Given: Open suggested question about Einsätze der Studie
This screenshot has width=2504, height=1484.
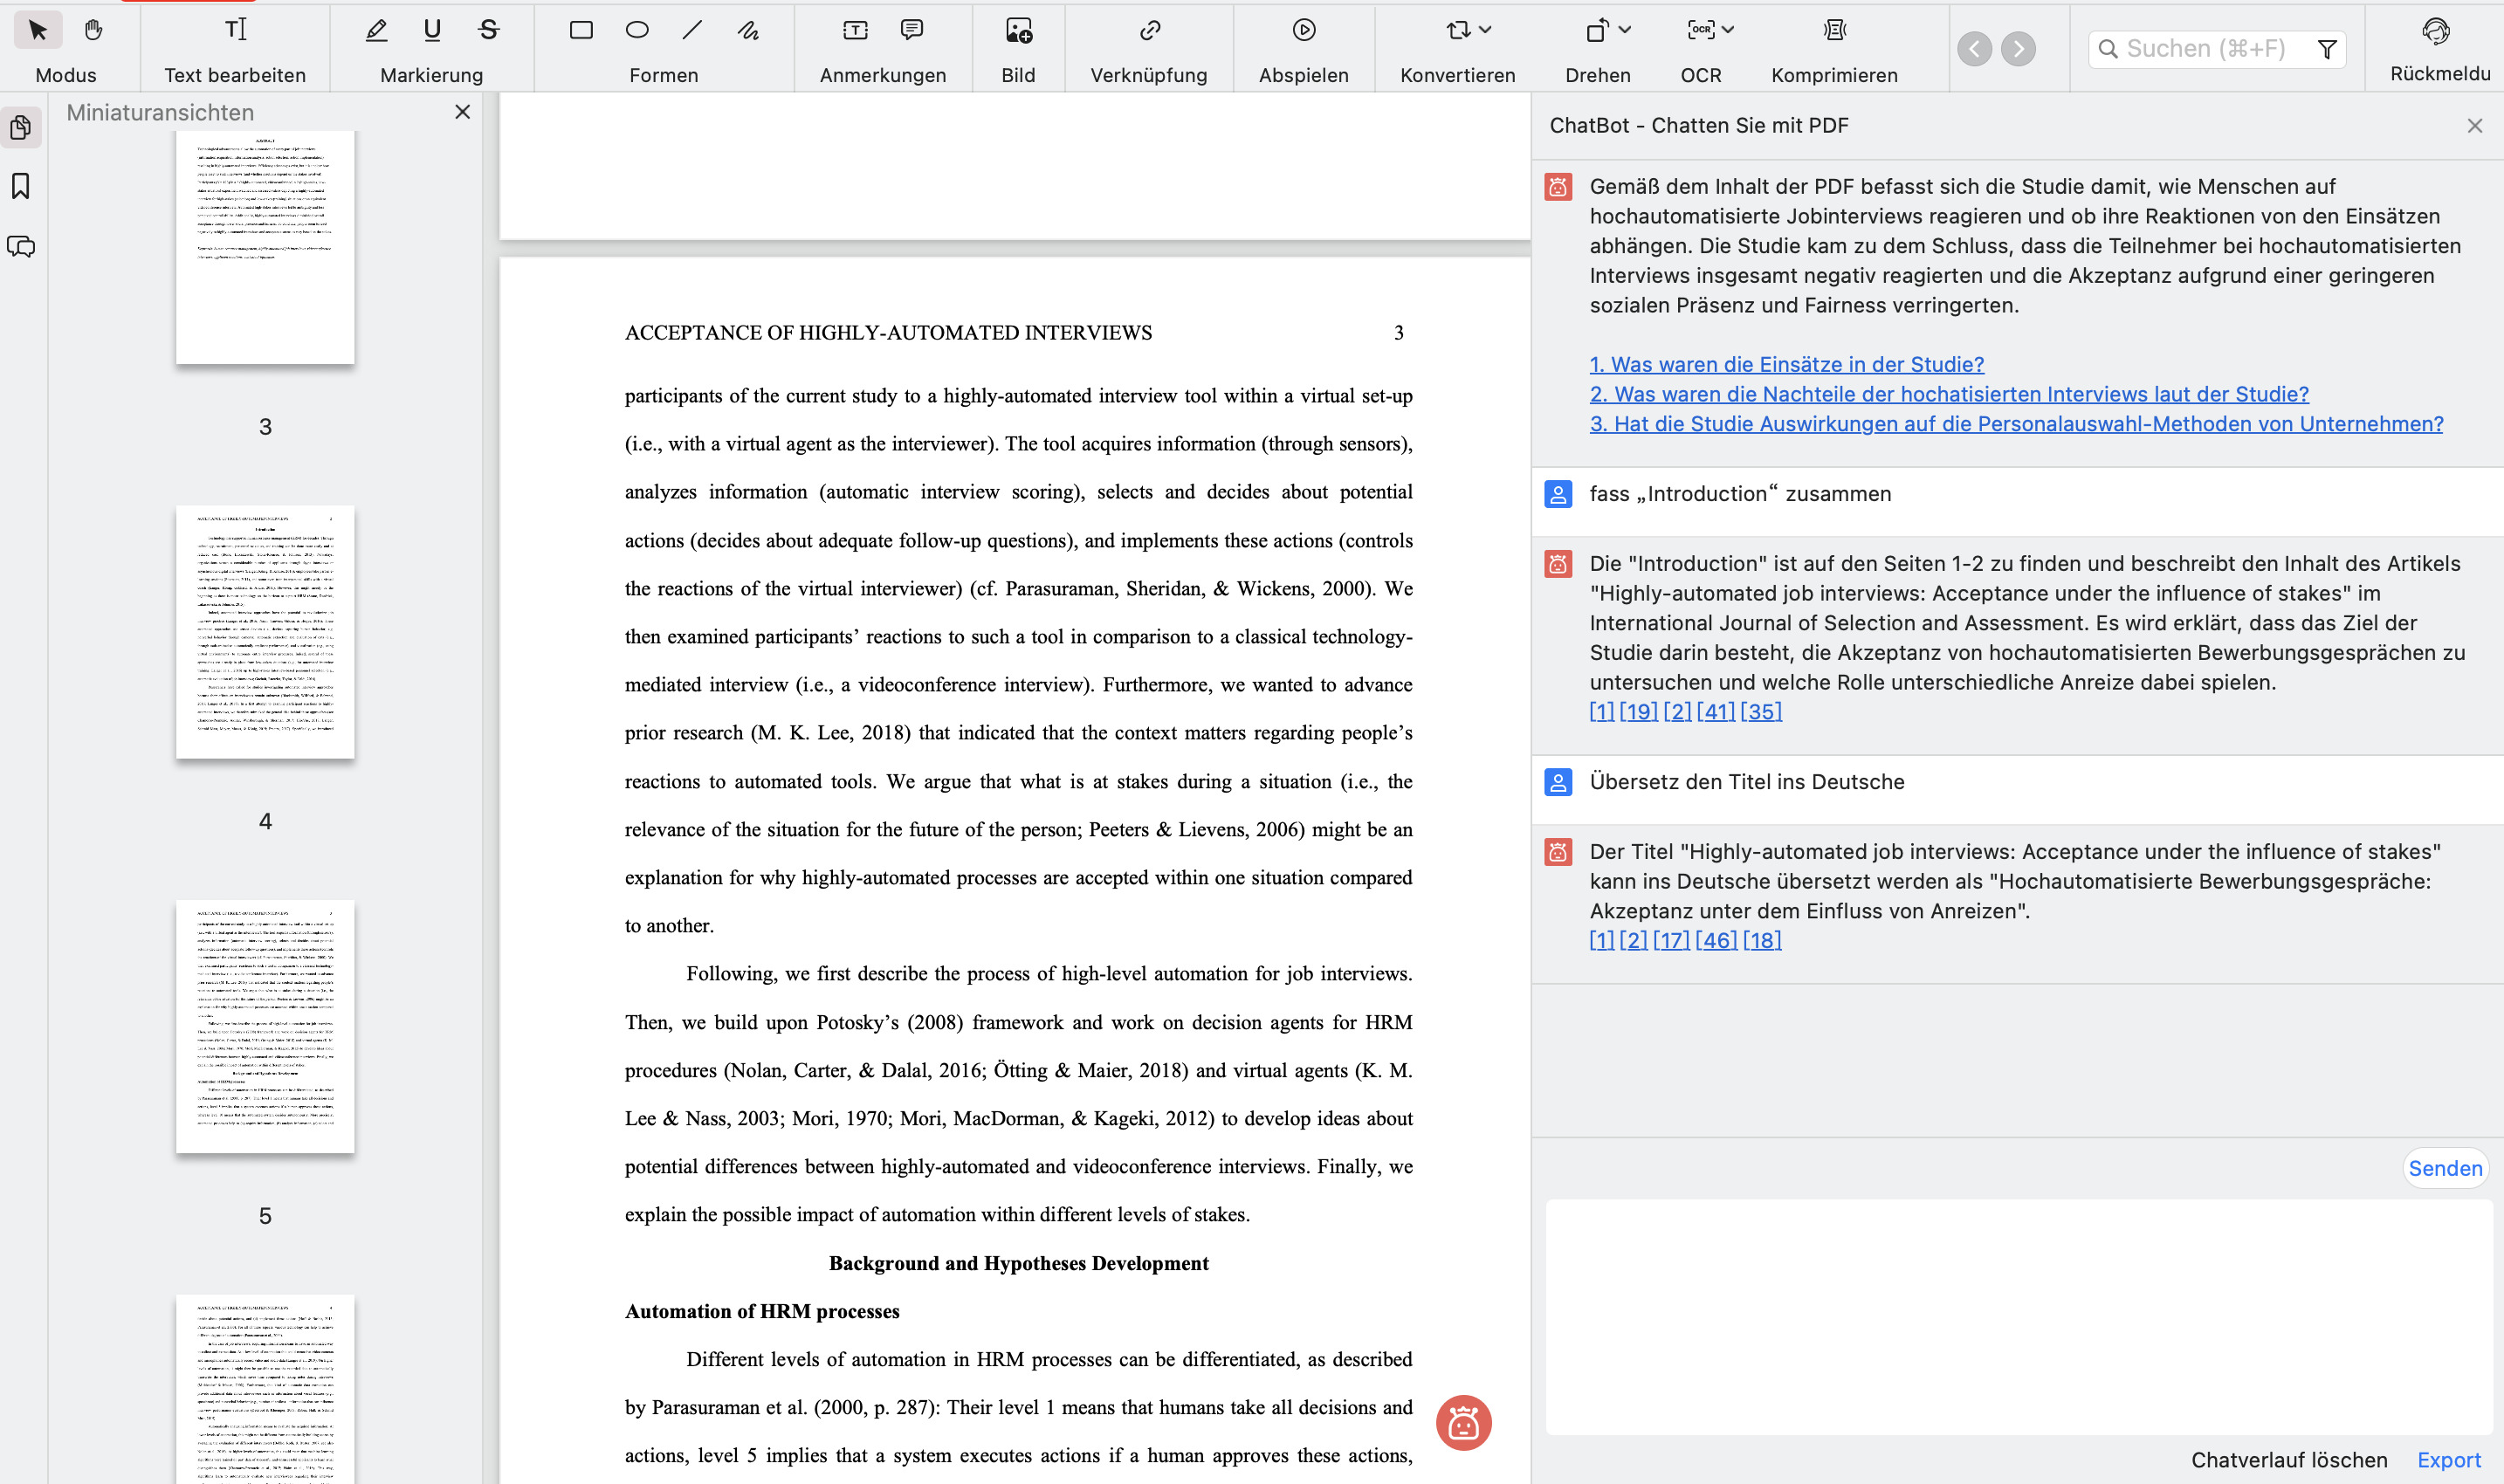Looking at the screenshot, I should tap(1786, 364).
